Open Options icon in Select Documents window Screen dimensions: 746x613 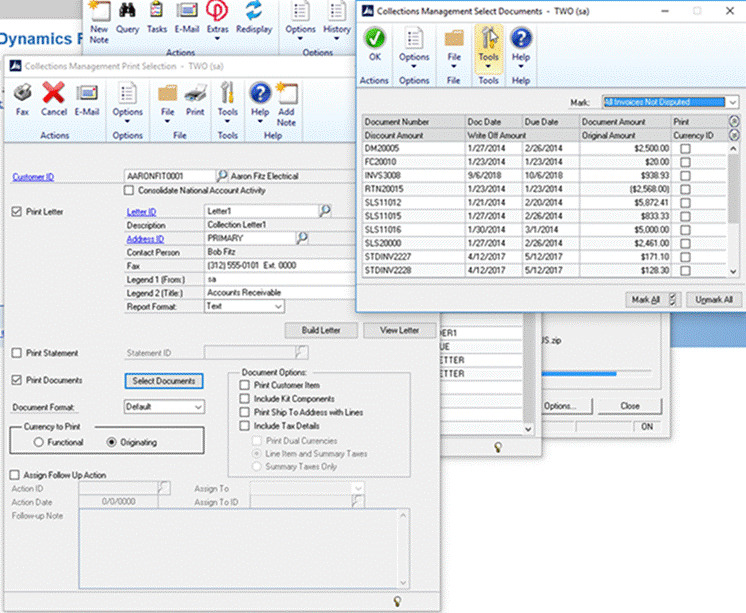pos(413,38)
